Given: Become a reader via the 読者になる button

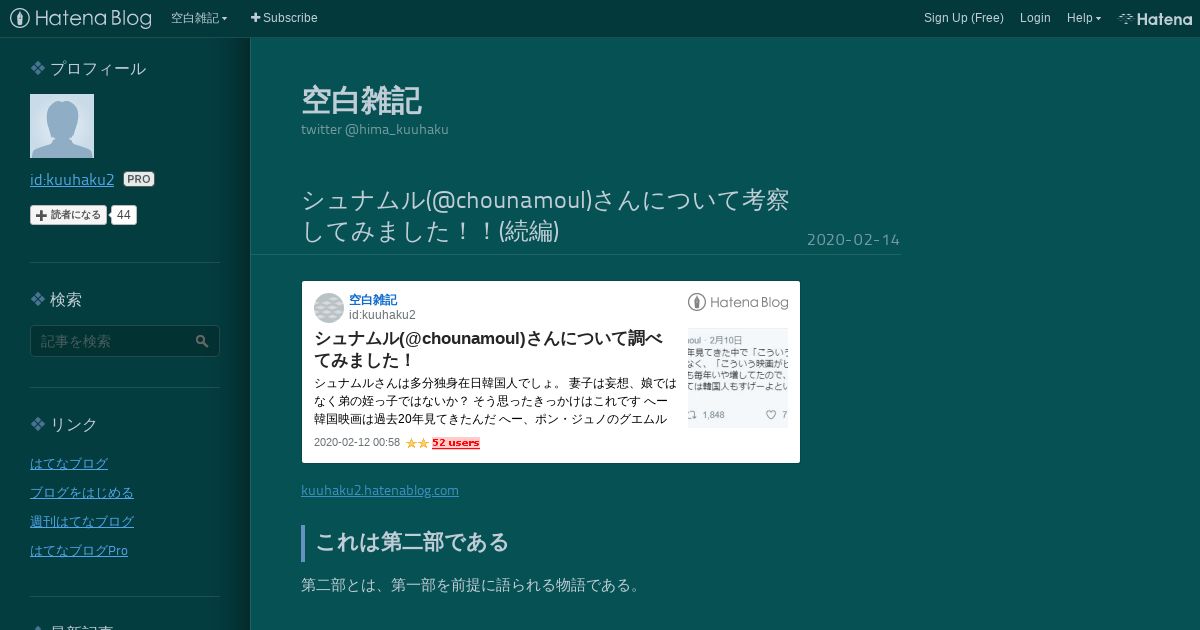Looking at the screenshot, I should 68,215.
